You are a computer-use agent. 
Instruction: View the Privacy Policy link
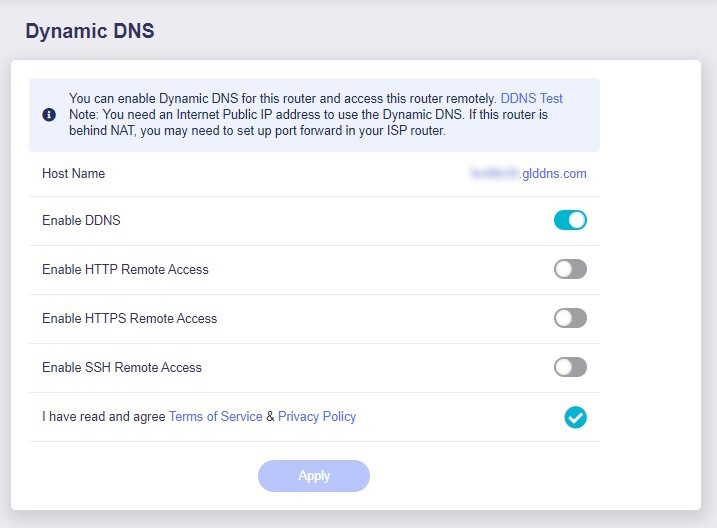[317, 417]
